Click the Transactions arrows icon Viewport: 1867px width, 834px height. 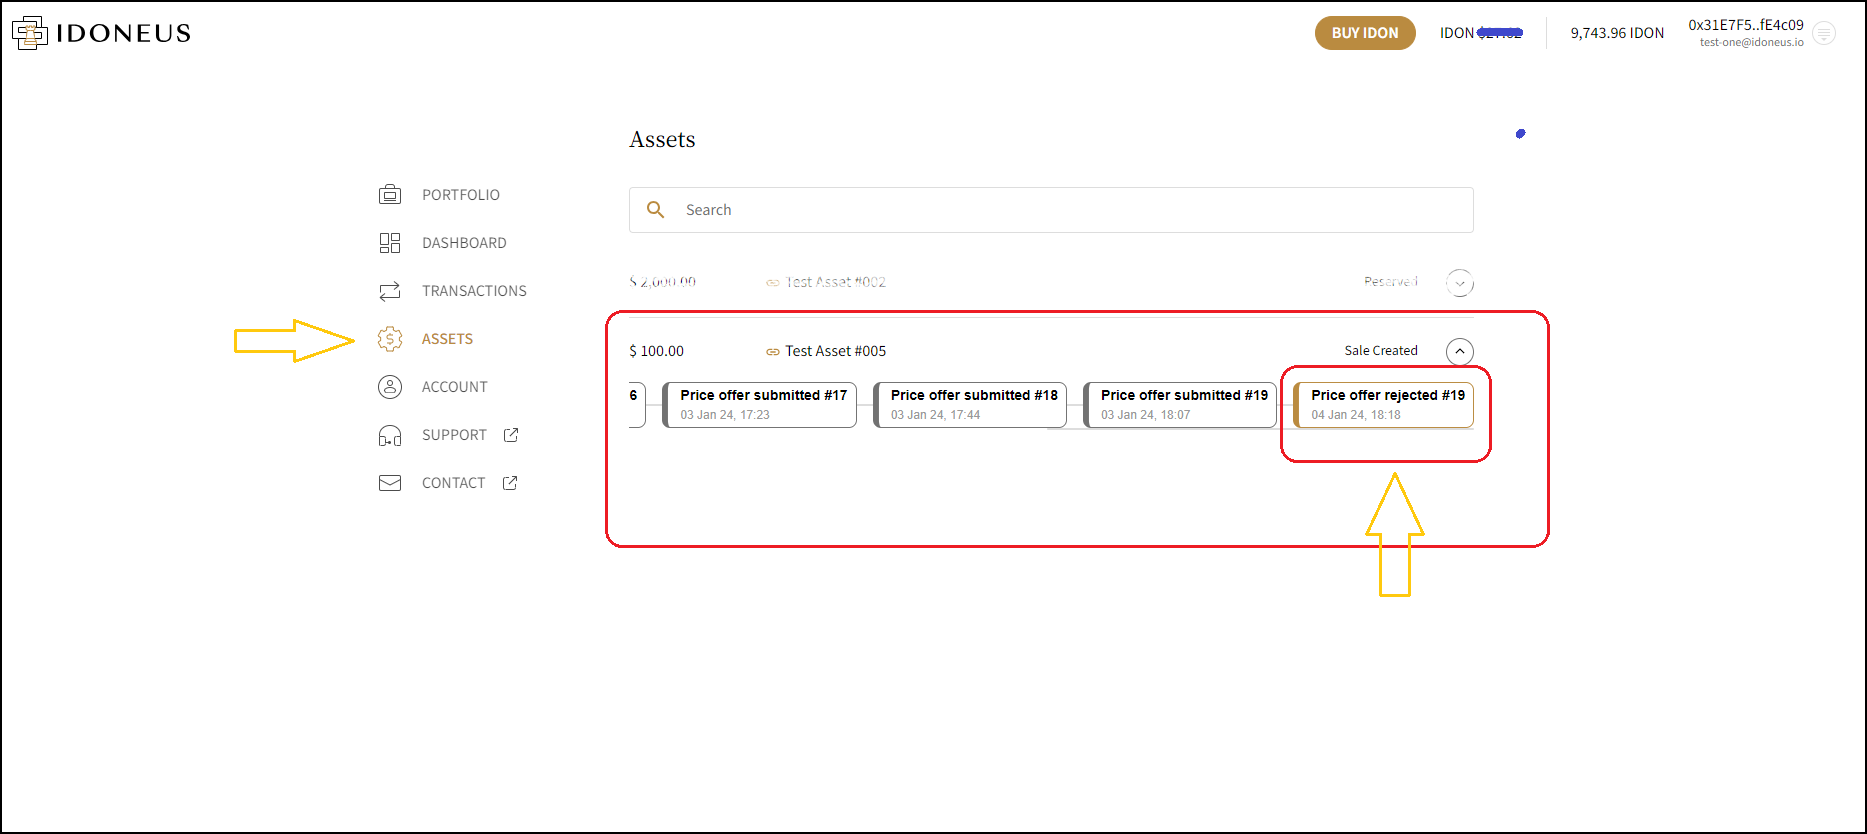(390, 291)
